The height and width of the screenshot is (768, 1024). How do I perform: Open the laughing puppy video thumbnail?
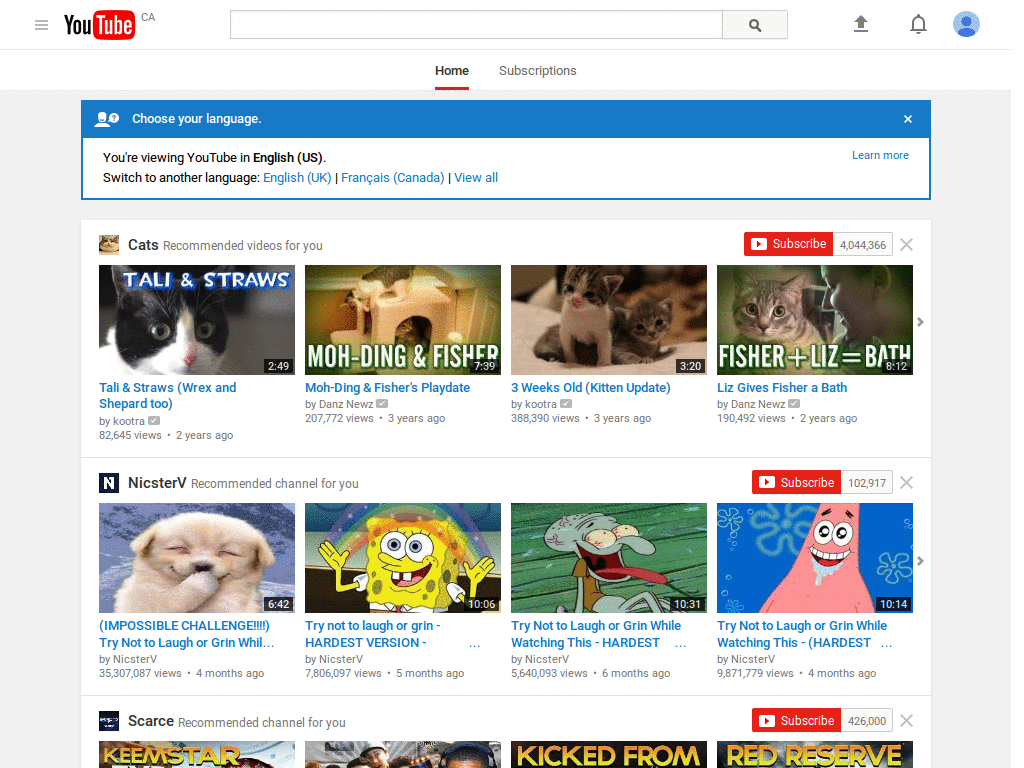click(x=197, y=558)
